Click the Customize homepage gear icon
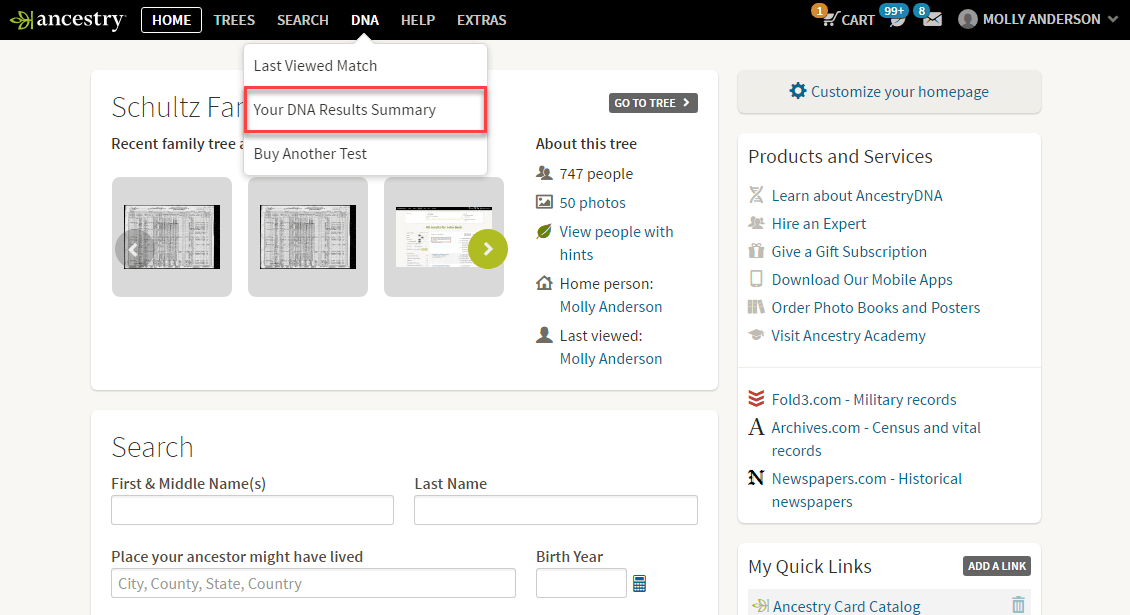Viewport: 1130px width, 615px height. coord(797,91)
